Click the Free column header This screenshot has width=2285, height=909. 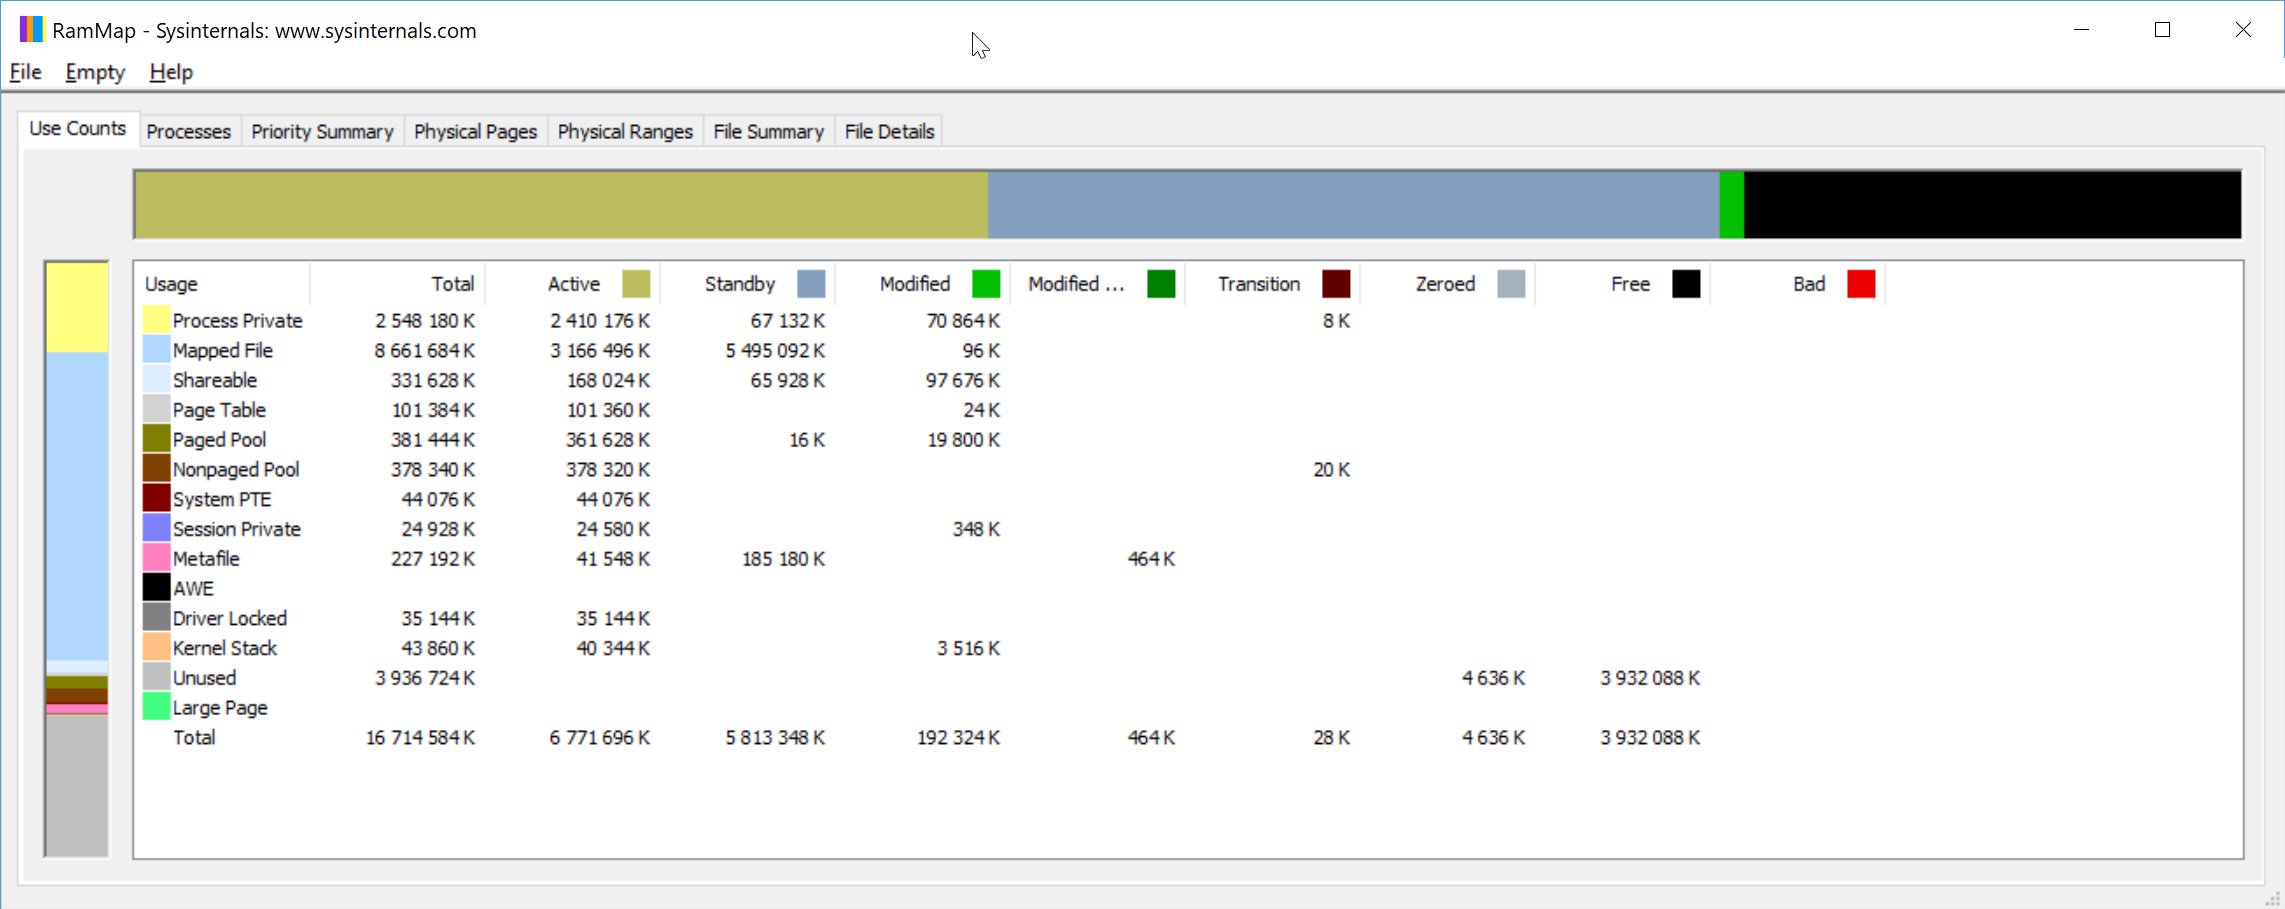click(1622, 284)
